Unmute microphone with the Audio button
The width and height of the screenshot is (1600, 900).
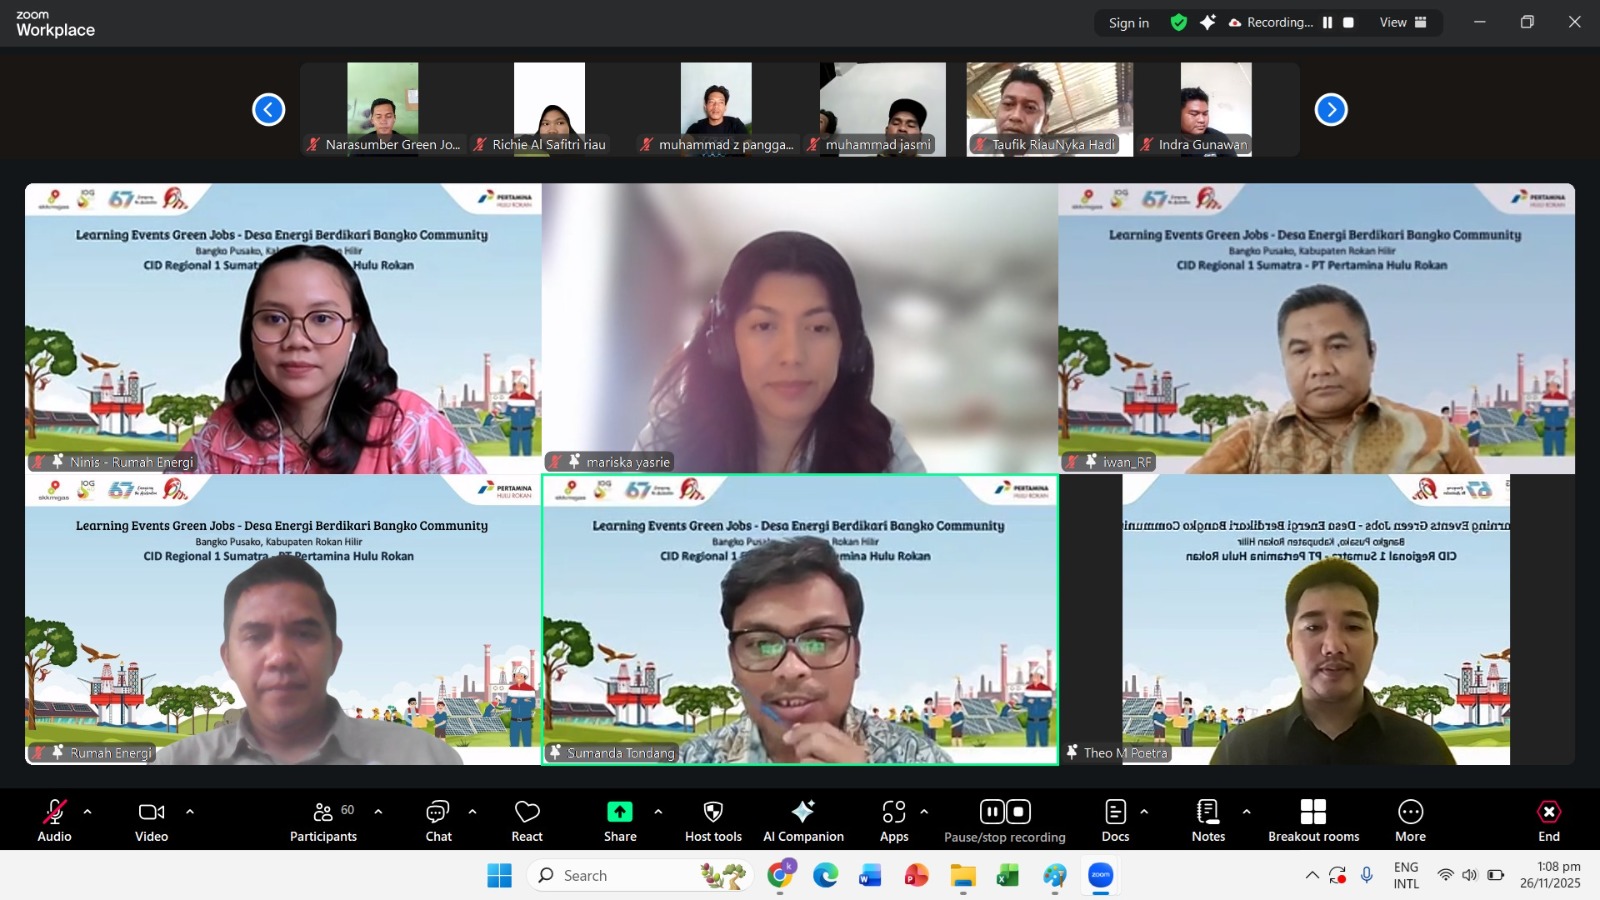[x=55, y=820]
